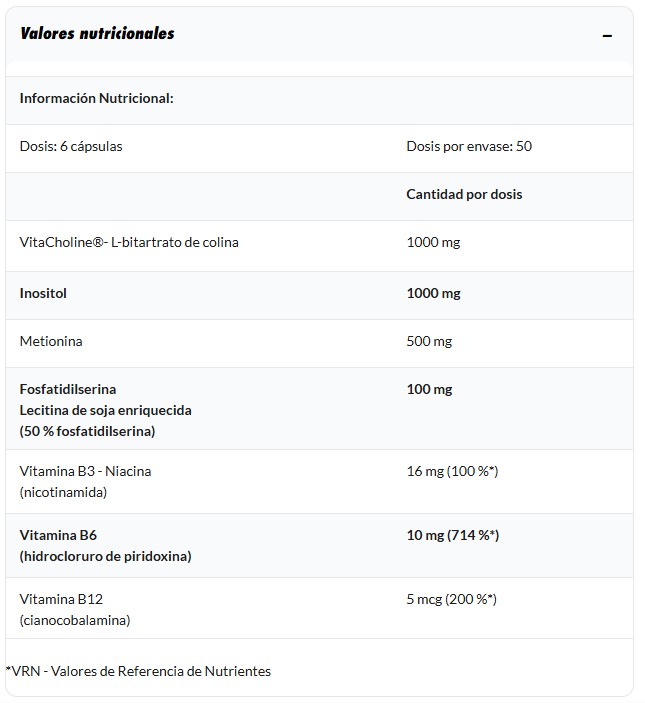The image size is (645, 703).
Task: Click the Valores nutricionales heading
Action: click(97, 34)
